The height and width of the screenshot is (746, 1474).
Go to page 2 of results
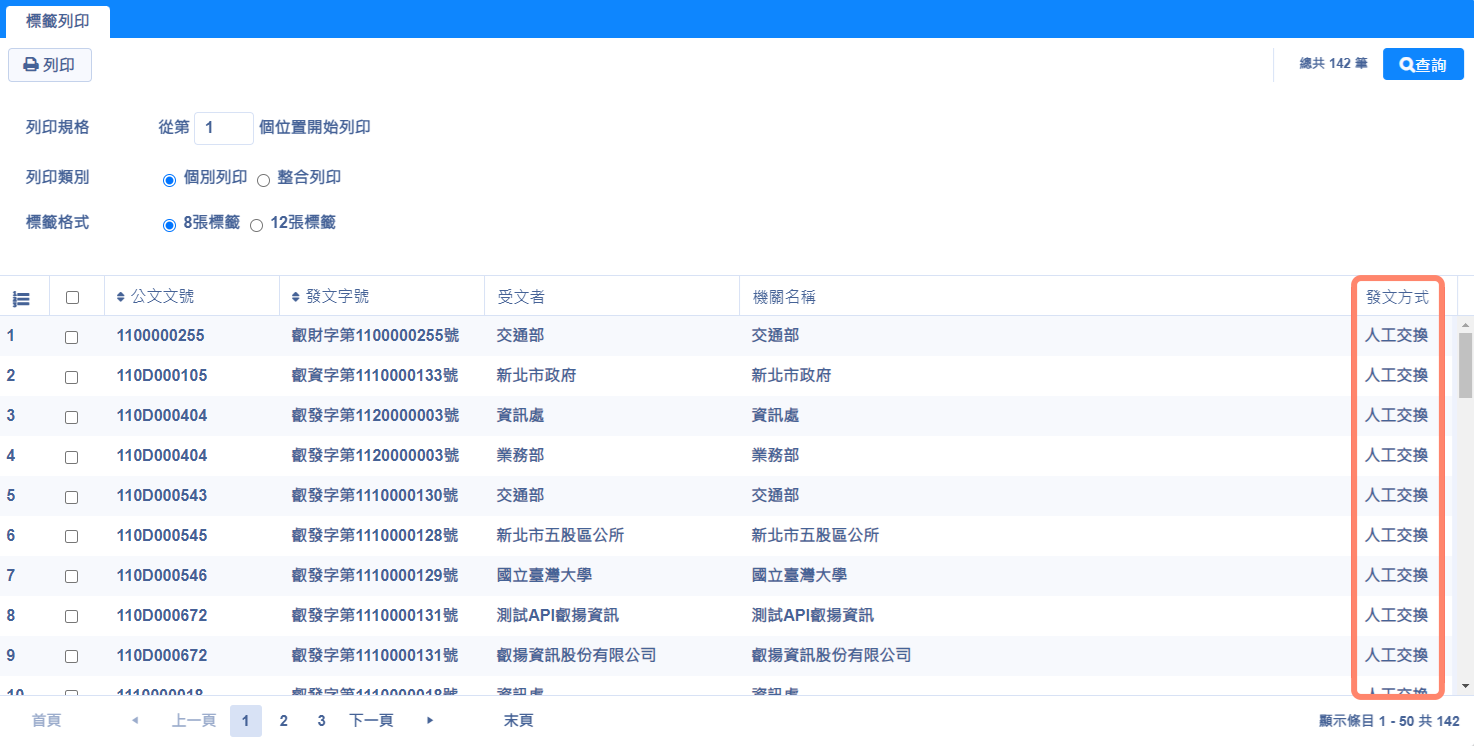(x=284, y=720)
